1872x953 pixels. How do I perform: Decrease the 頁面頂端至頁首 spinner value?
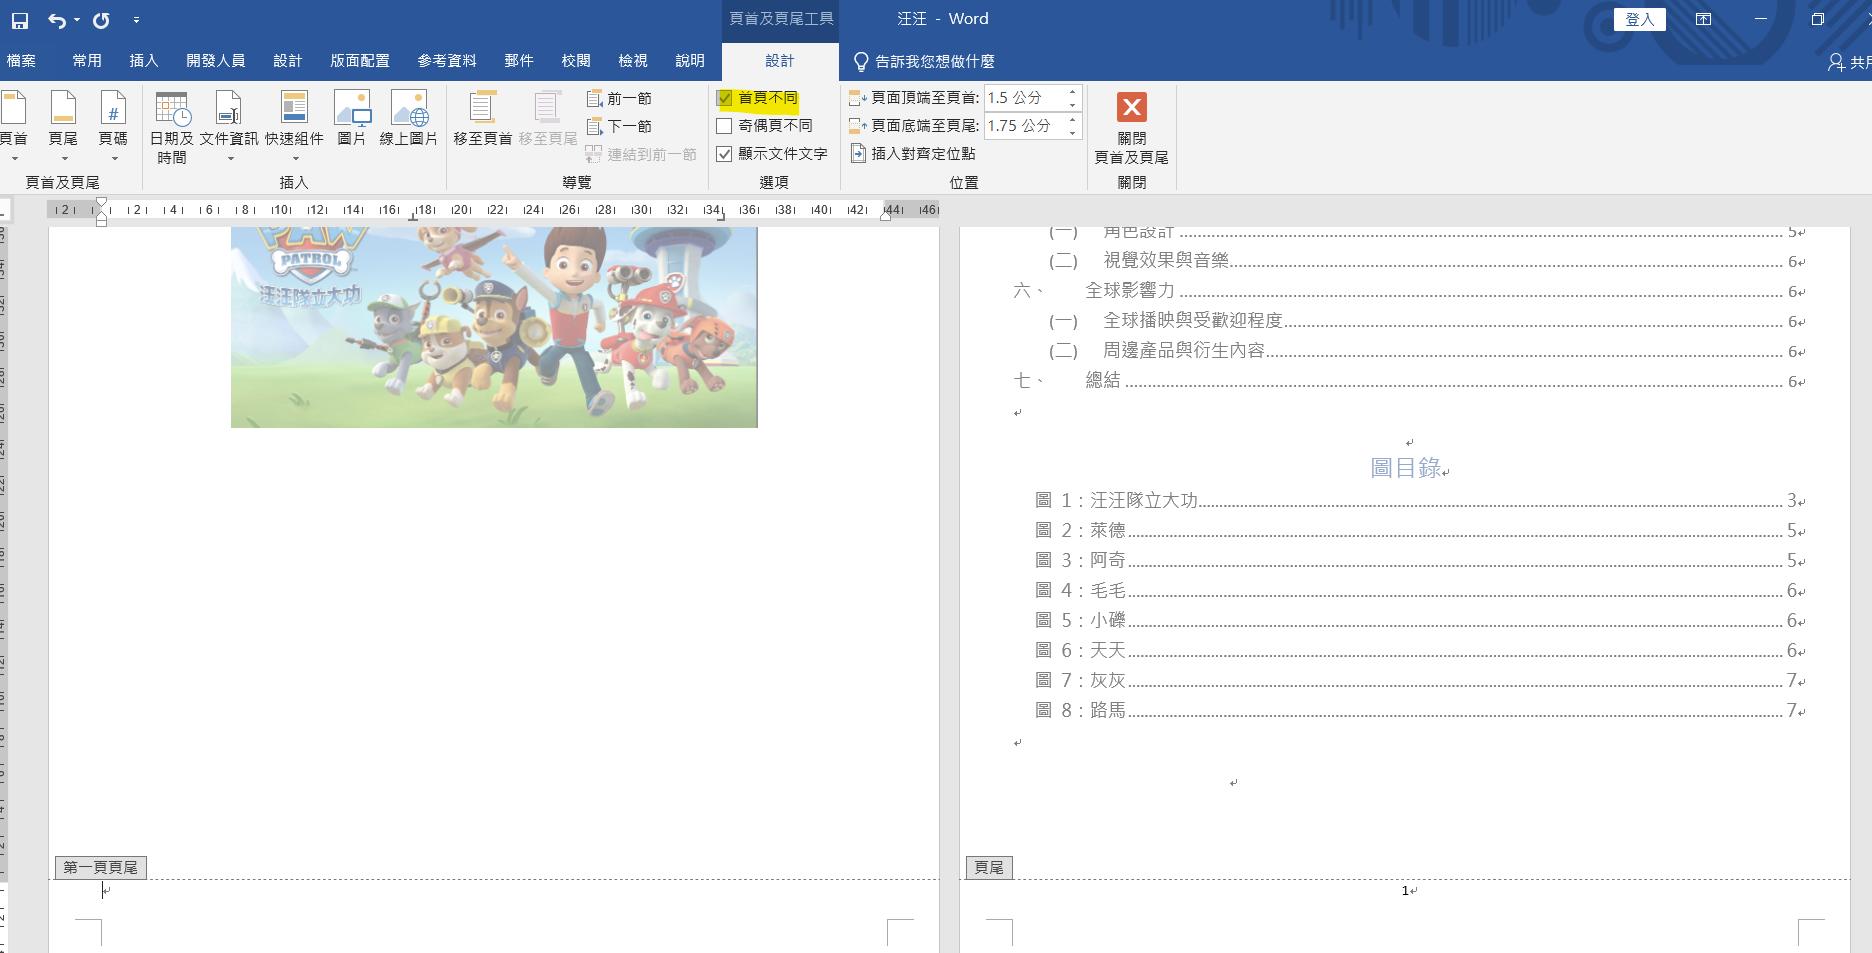[1073, 104]
